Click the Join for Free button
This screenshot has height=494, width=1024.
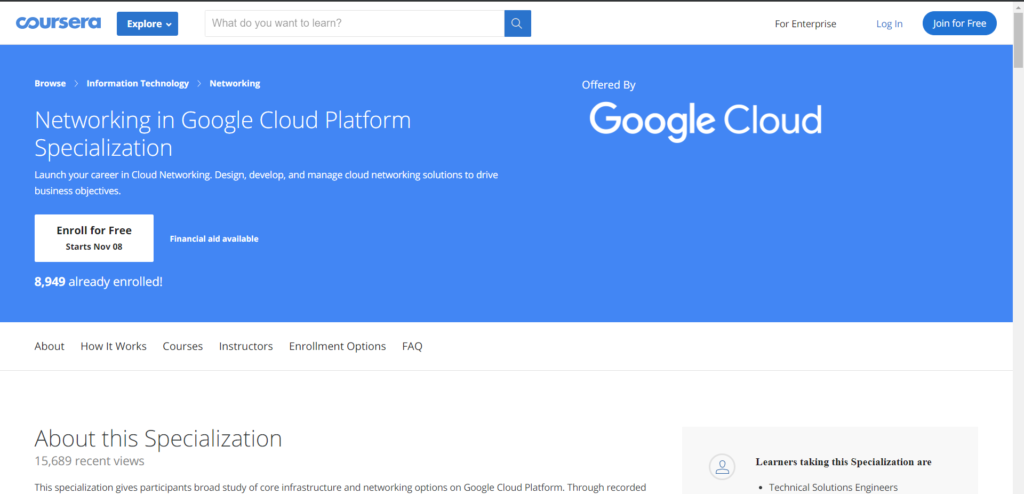959,24
